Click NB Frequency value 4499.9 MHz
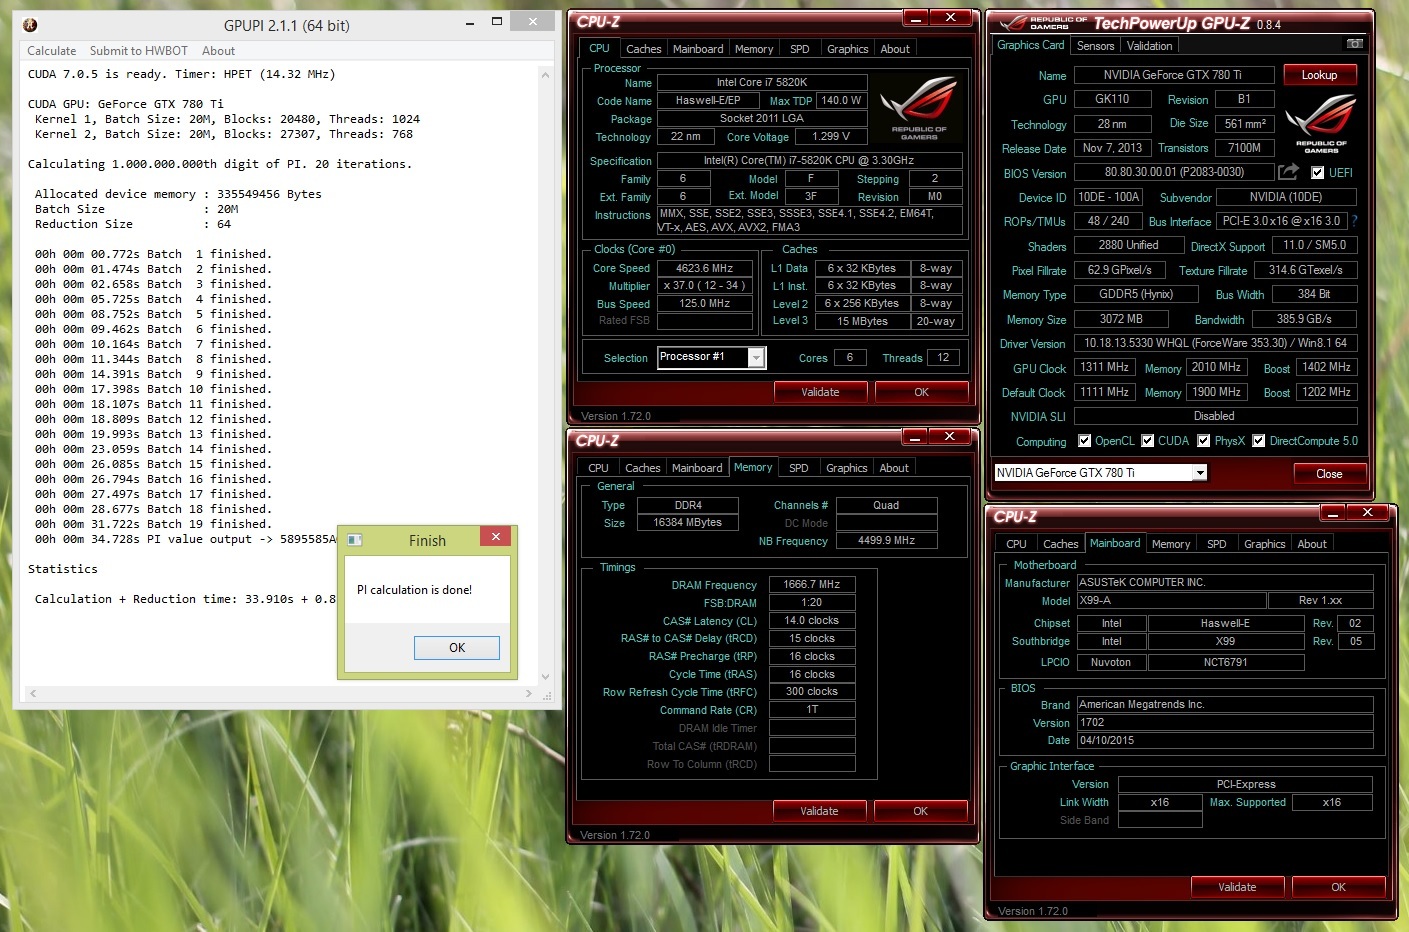The image size is (1409, 932). 886,540
